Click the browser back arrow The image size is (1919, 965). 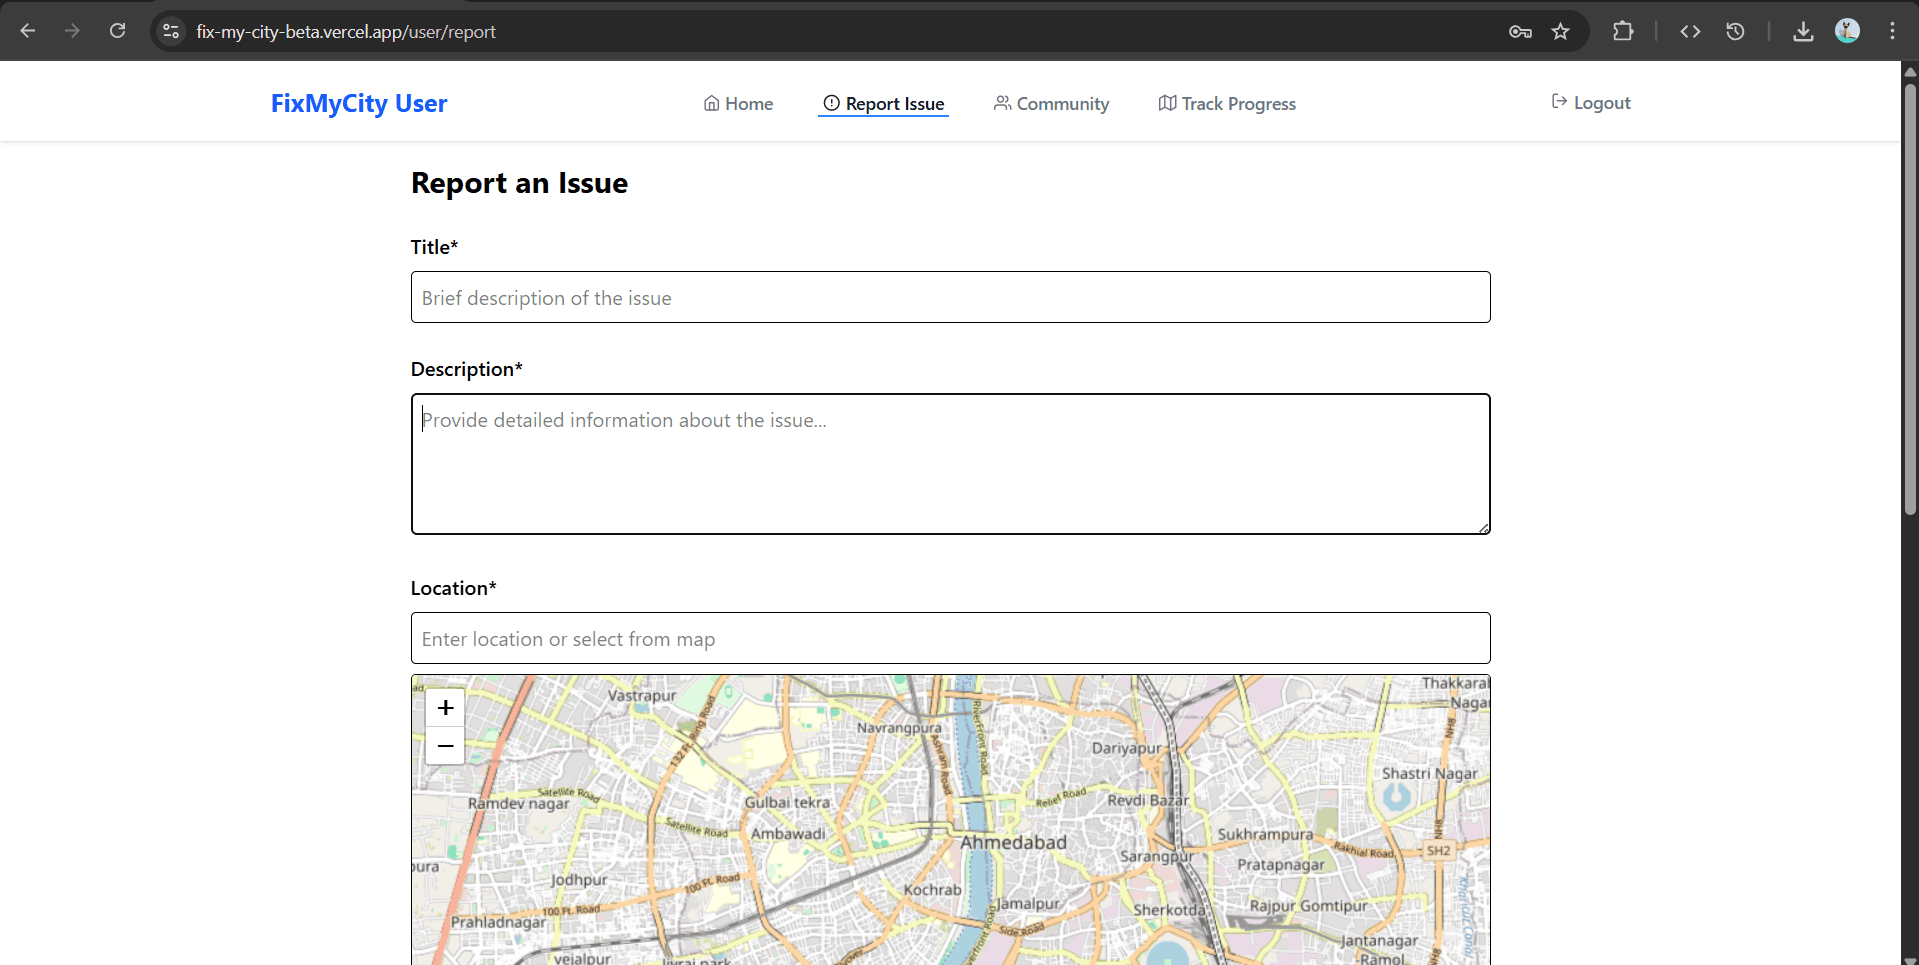click(x=28, y=31)
